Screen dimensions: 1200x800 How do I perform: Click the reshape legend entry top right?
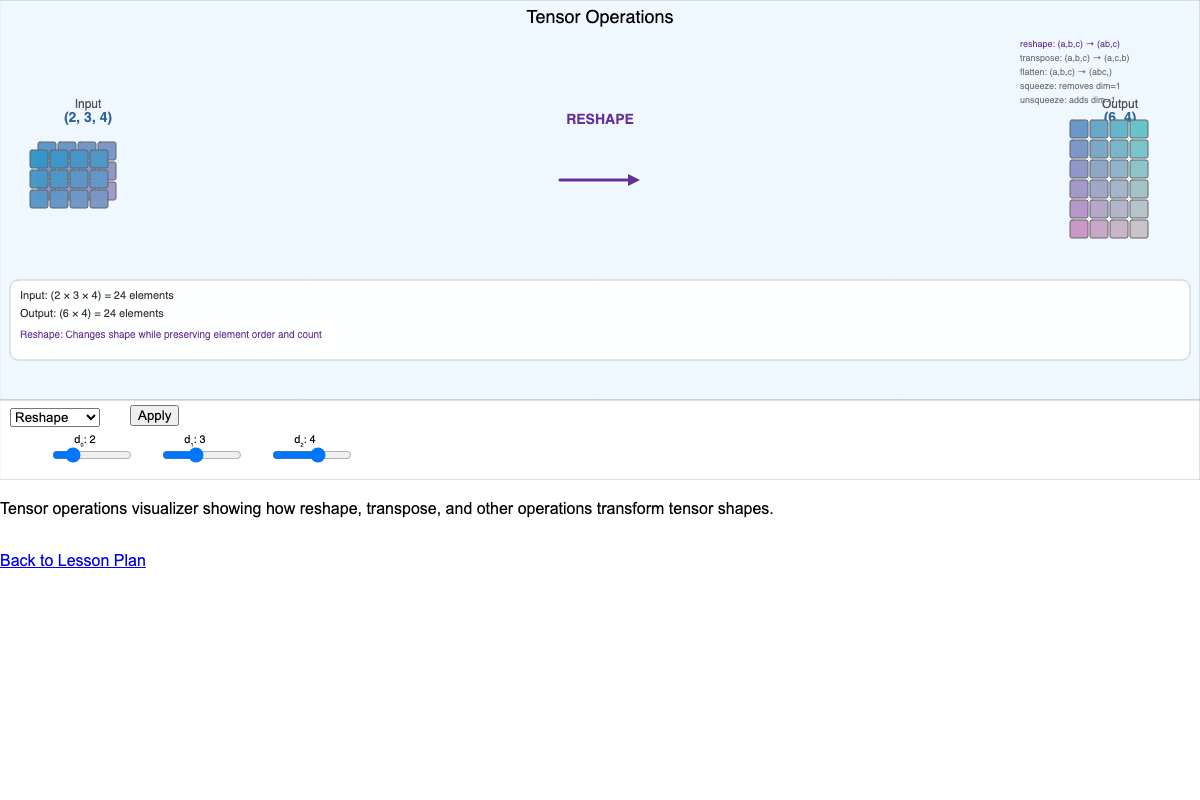(x=1069, y=44)
